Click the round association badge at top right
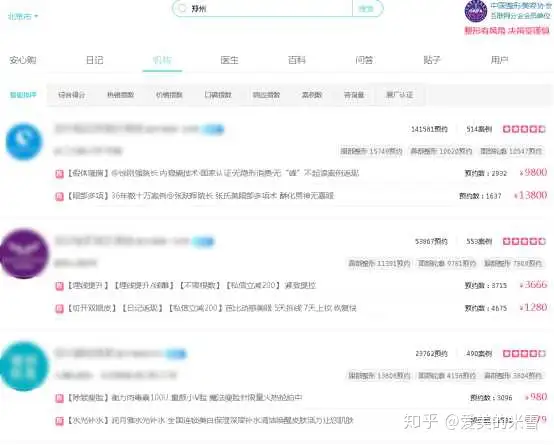 click(x=476, y=11)
